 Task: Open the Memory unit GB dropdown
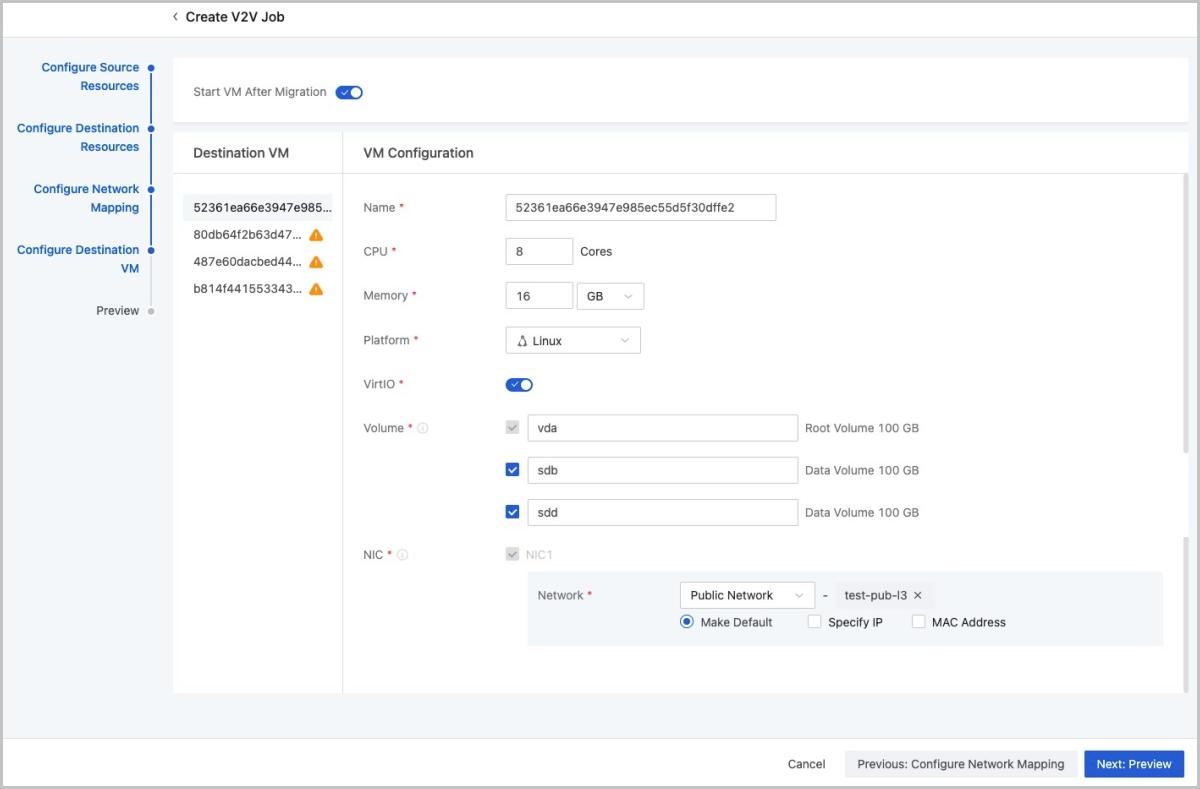(x=610, y=296)
